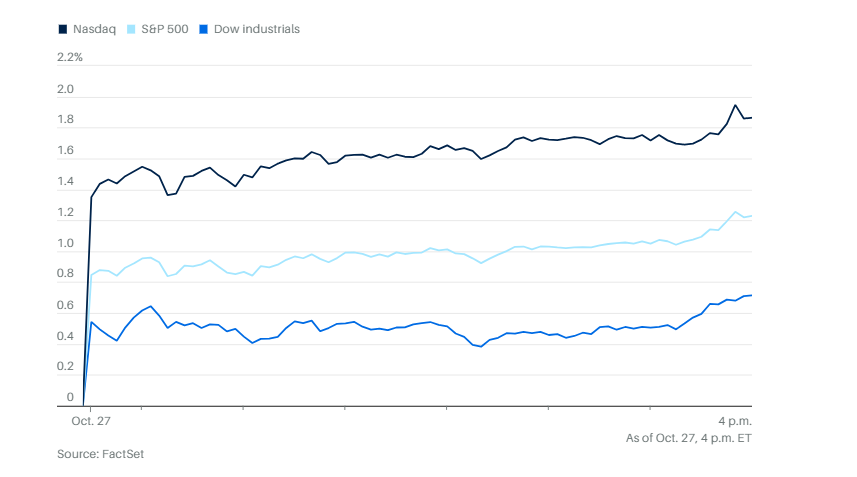
Task: Click the 0.6 y-axis label
Action: click(66, 305)
